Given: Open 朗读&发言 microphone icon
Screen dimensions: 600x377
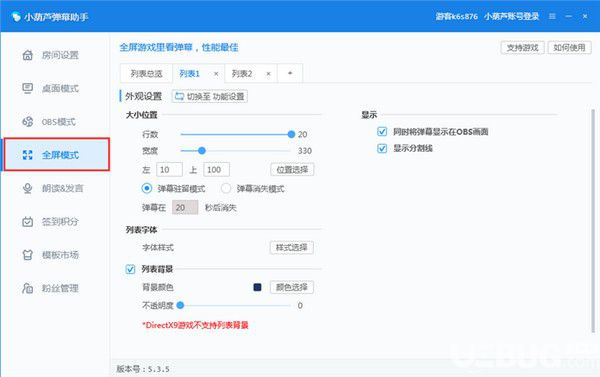Looking at the screenshot, I should point(28,188).
